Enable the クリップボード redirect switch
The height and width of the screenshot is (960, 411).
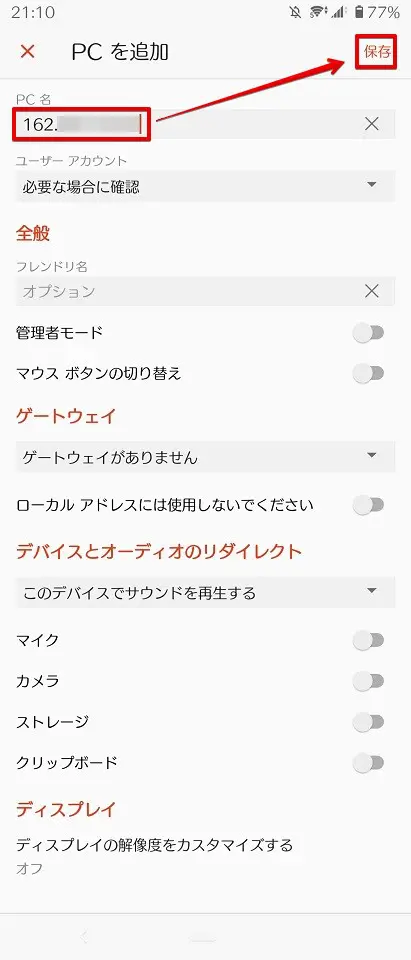tap(369, 763)
